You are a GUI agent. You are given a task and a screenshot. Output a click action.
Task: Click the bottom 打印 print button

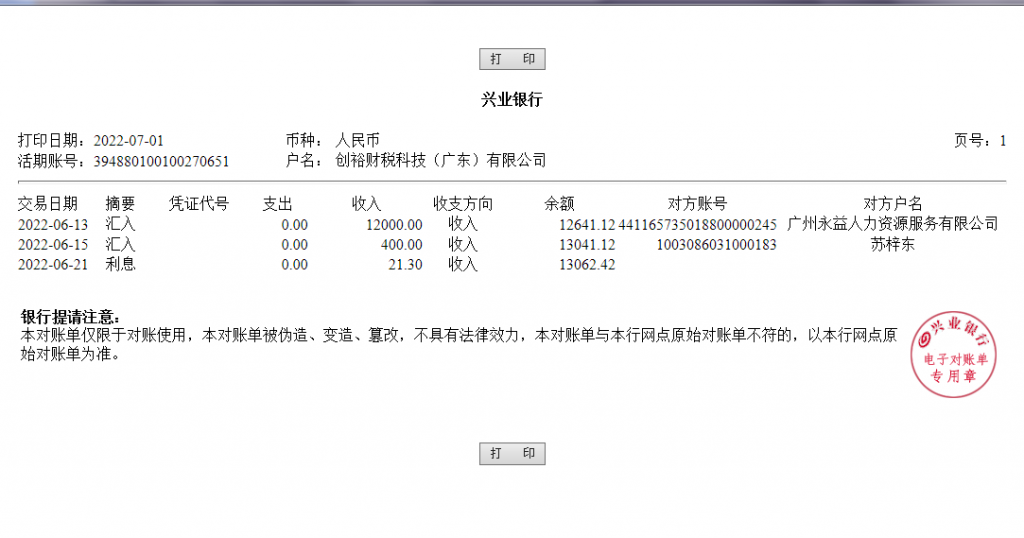coord(512,454)
